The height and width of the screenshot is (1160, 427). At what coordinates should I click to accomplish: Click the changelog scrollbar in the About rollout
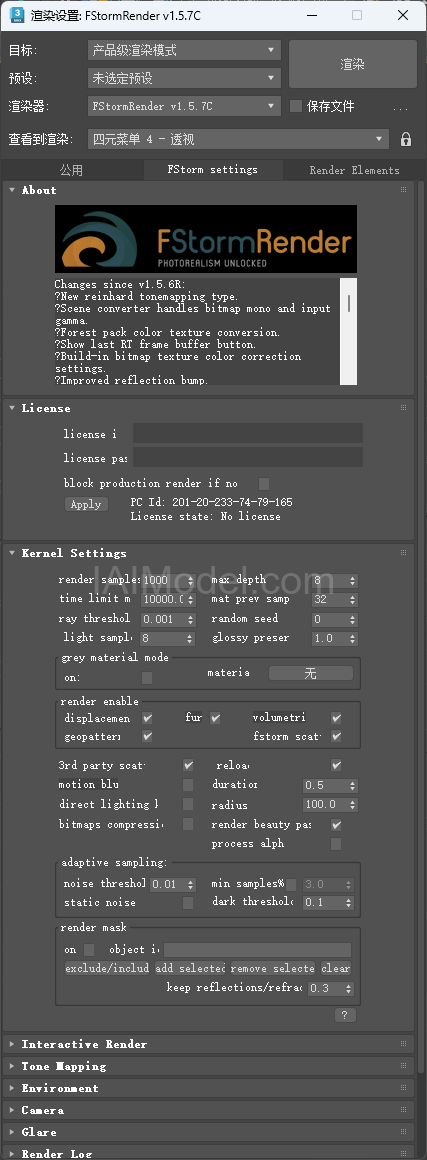tap(348, 331)
